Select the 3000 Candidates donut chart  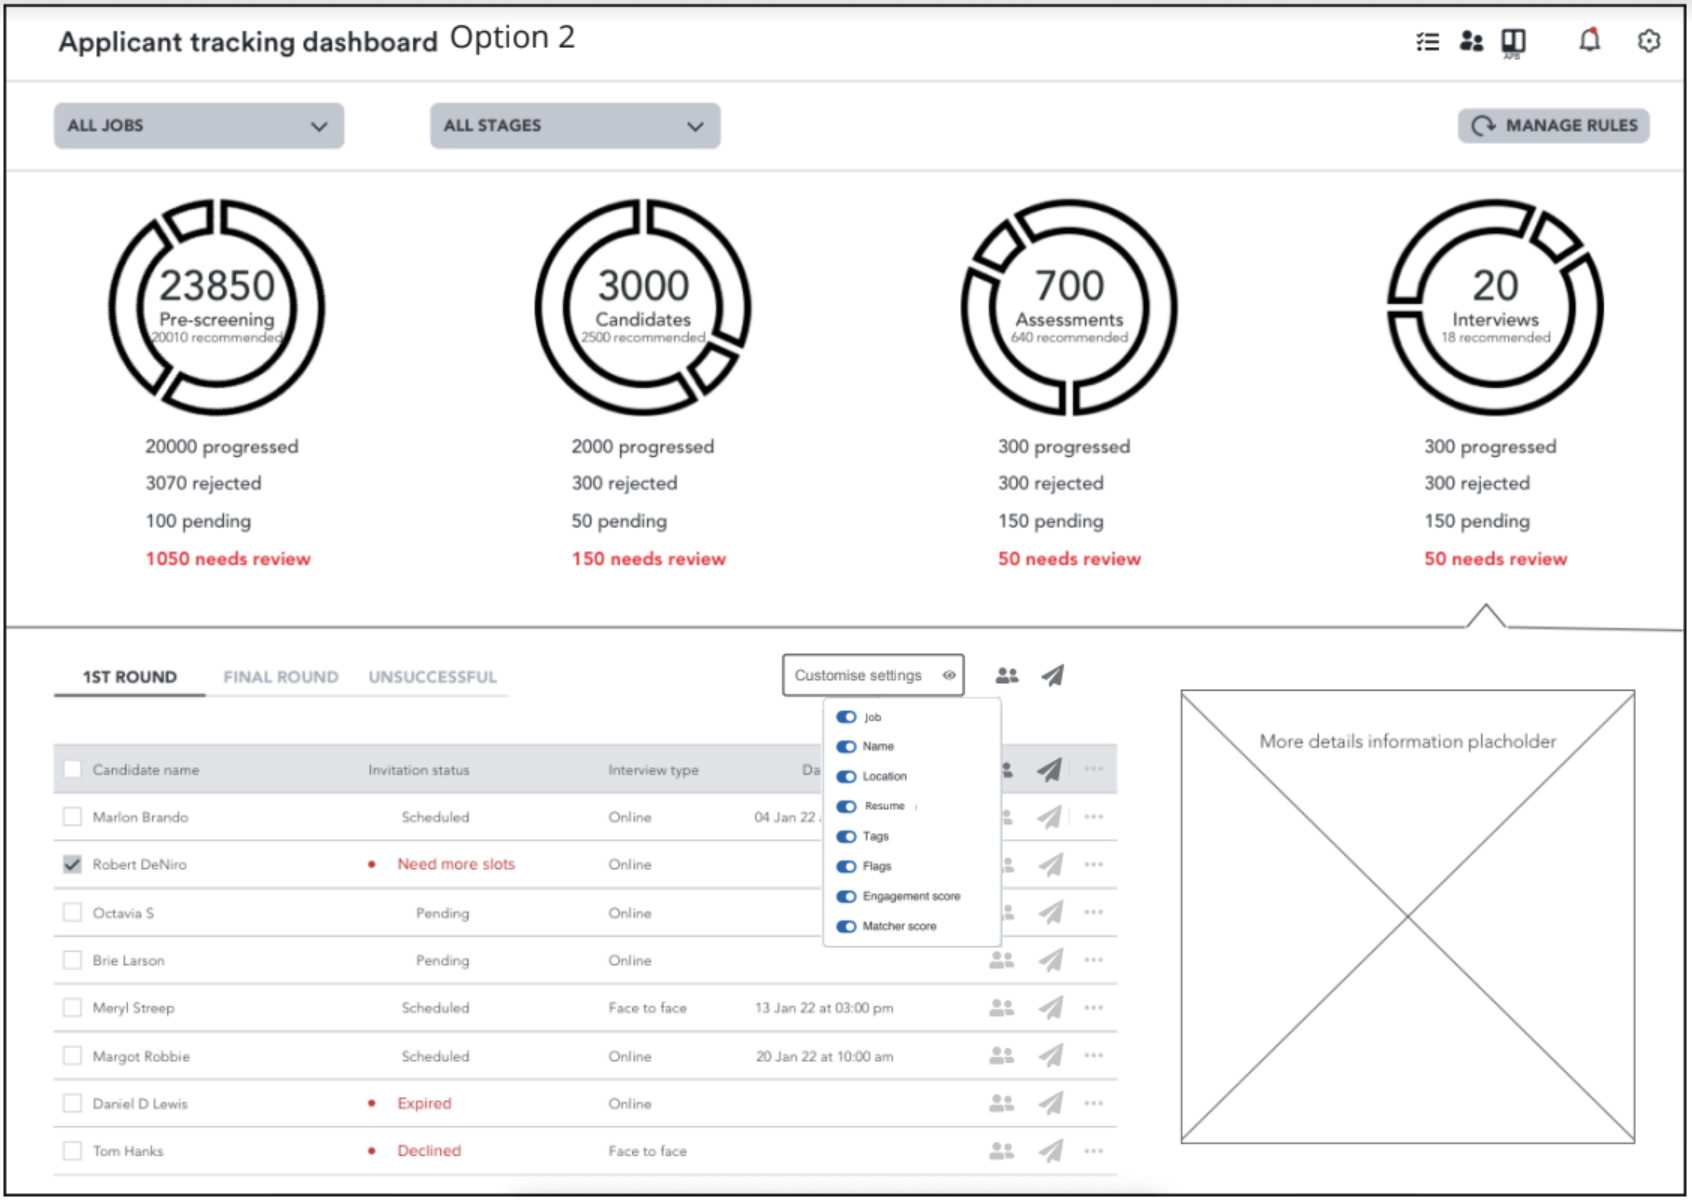pyautogui.click(x=643, y=307)
